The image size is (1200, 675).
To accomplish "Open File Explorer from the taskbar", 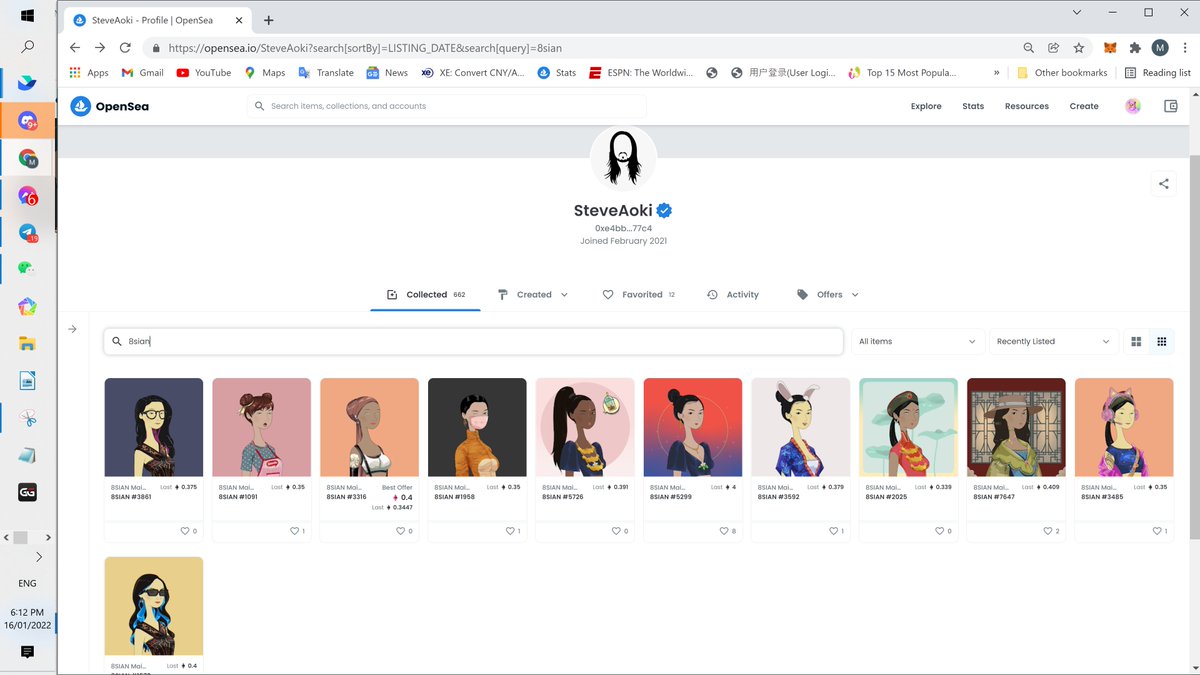I will point(27,344).
